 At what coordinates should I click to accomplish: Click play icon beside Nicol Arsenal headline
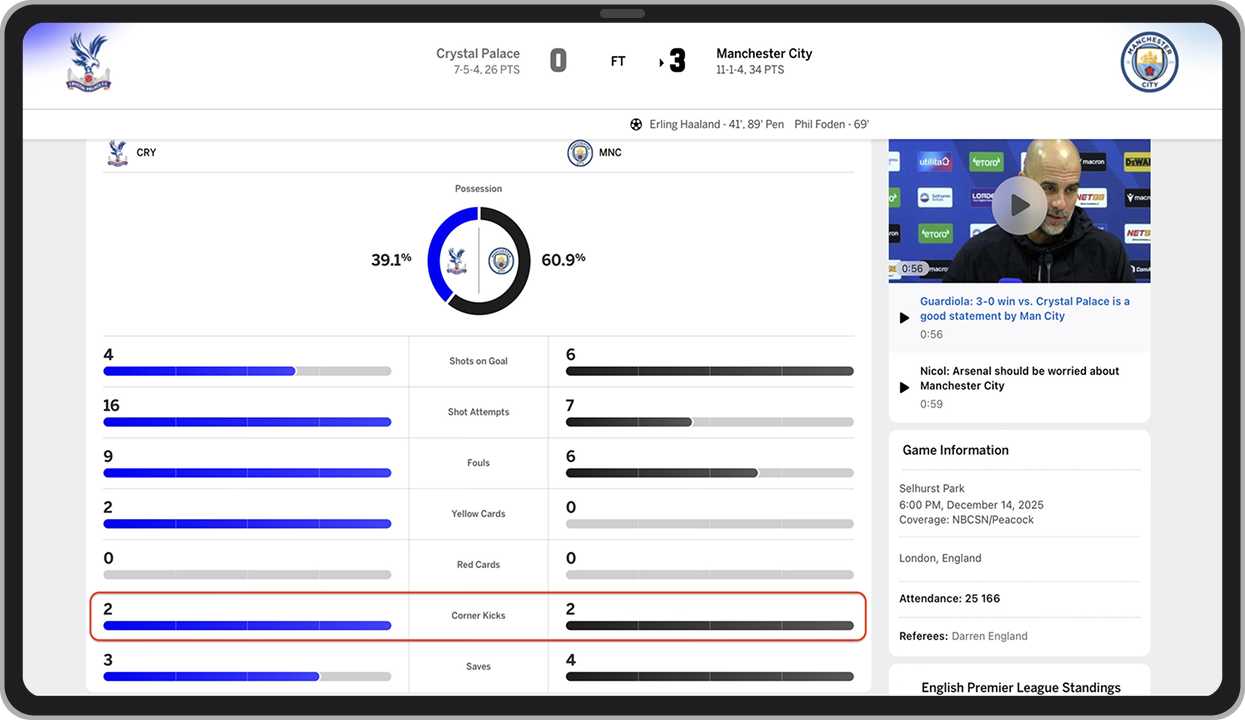coord(904,388)
